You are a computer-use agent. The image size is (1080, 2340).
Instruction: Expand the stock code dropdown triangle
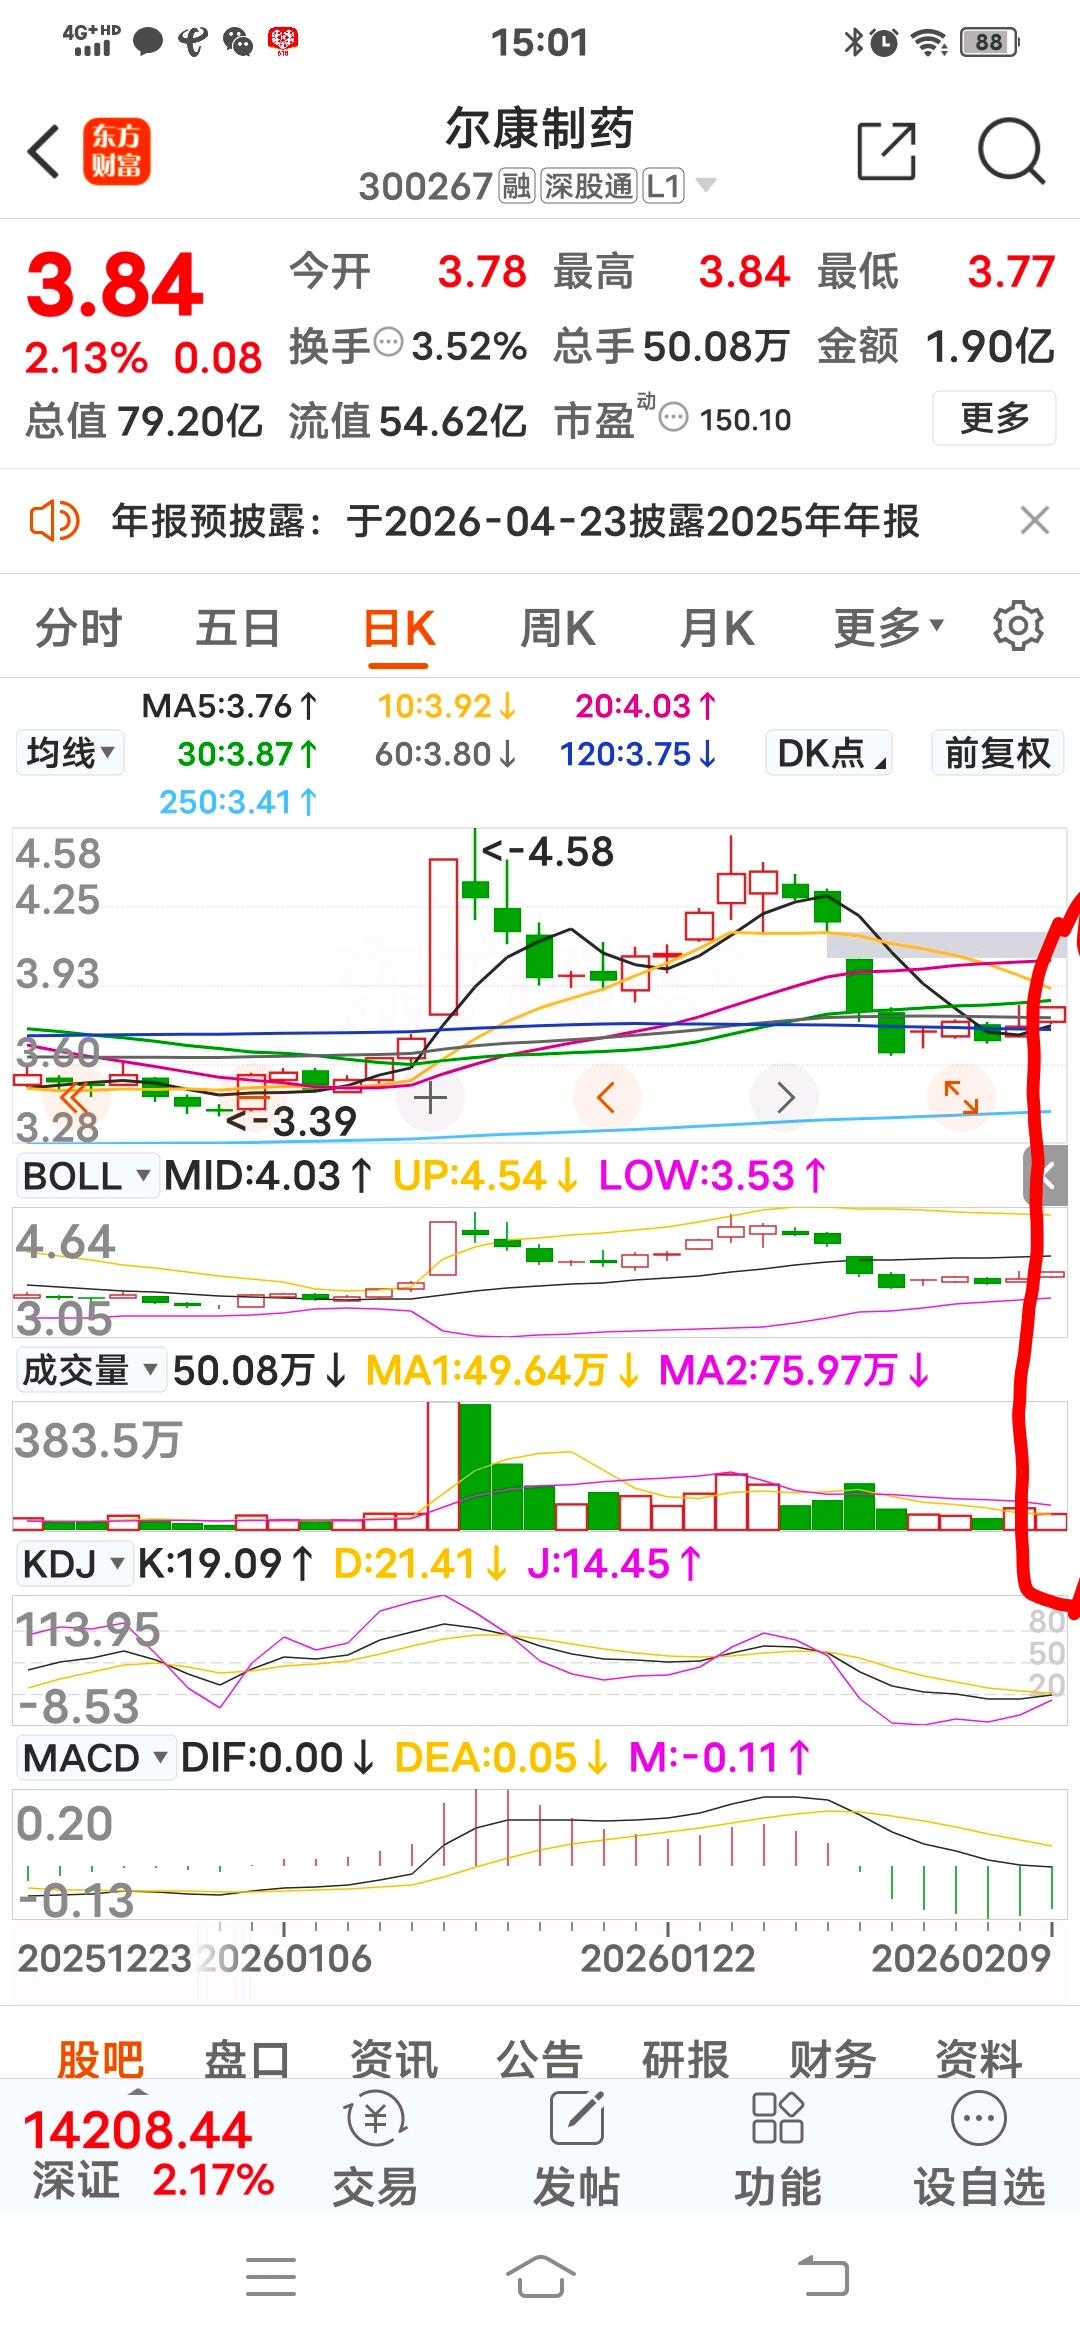(706, 185)
